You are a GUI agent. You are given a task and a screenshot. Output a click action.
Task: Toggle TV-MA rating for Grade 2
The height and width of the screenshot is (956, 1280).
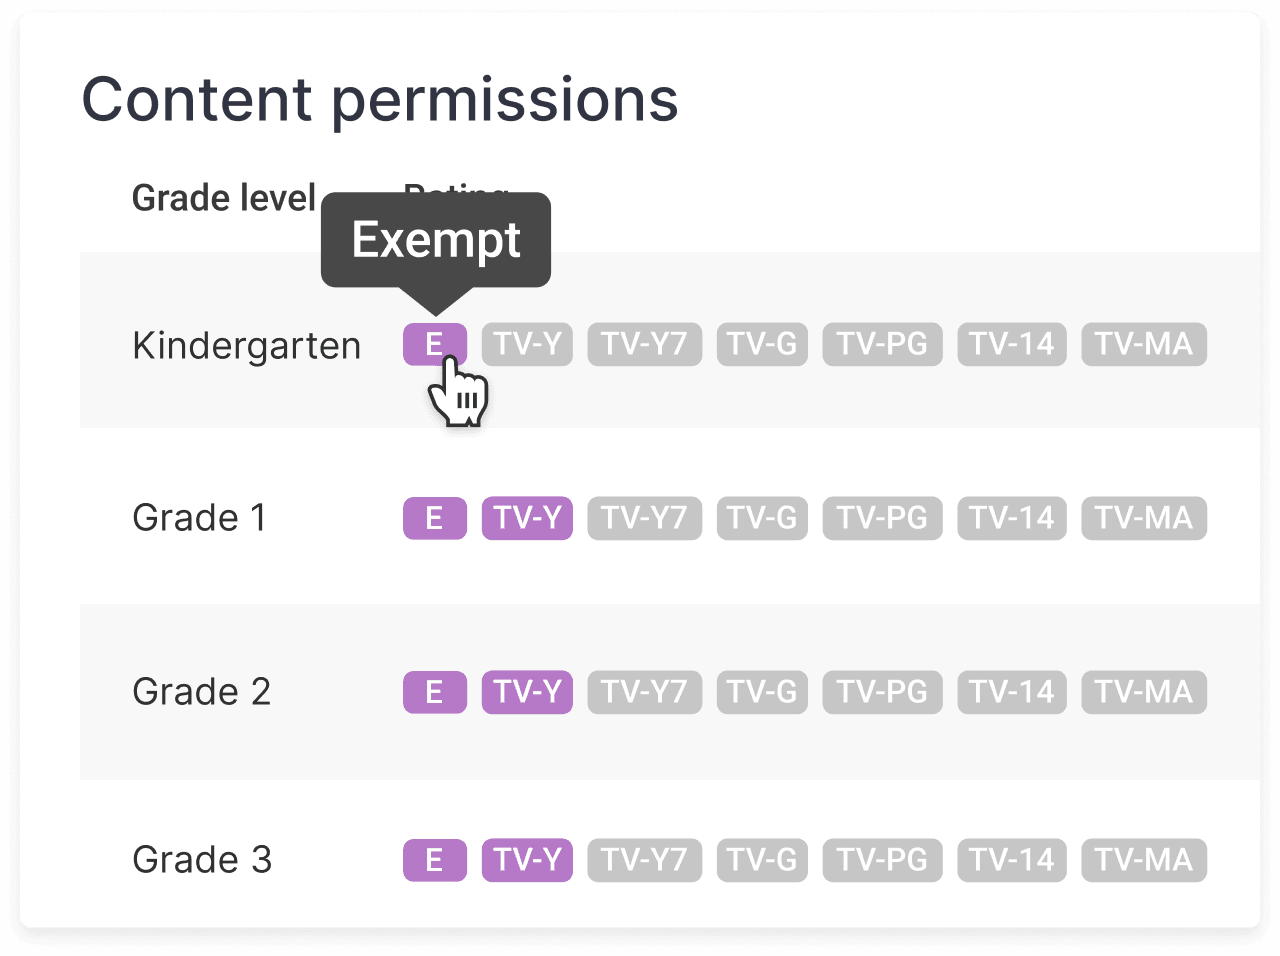[1144, 692]
